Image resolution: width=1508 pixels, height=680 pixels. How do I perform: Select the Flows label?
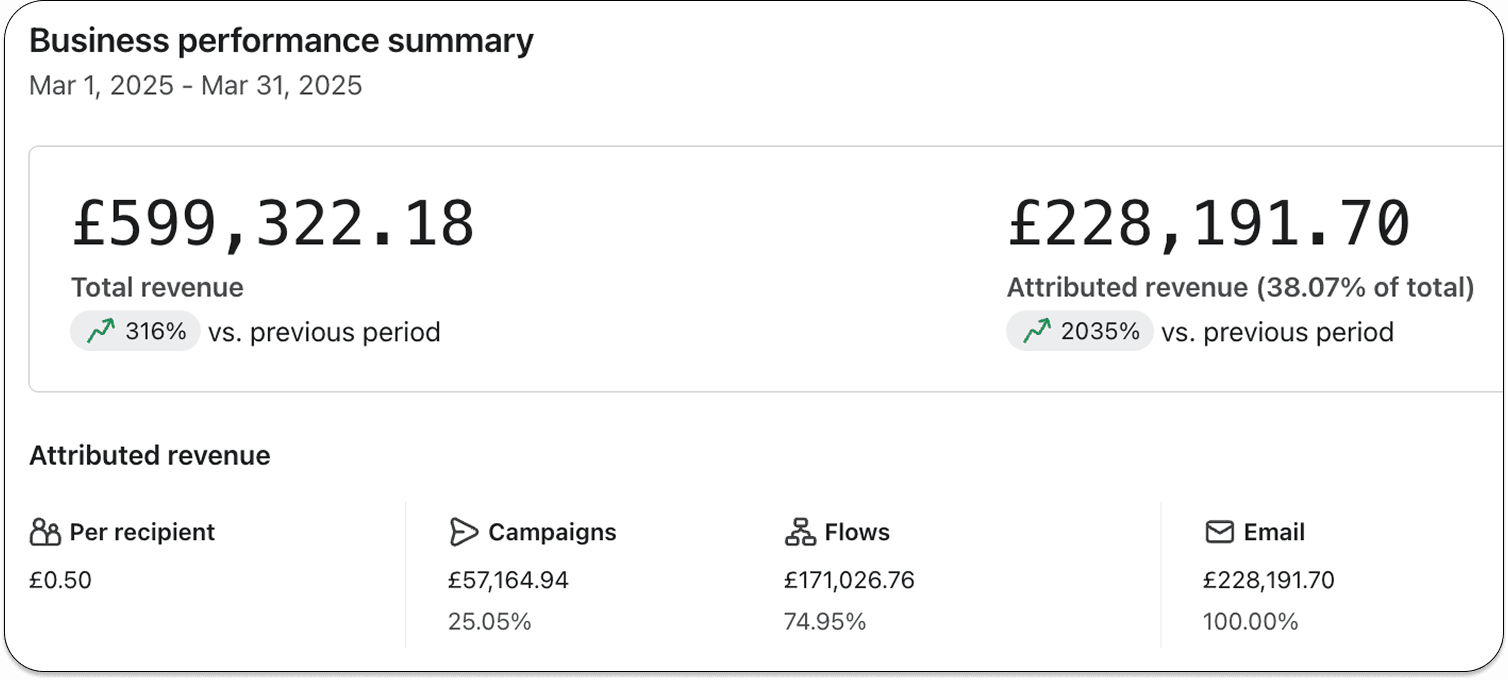pos(857,532)
